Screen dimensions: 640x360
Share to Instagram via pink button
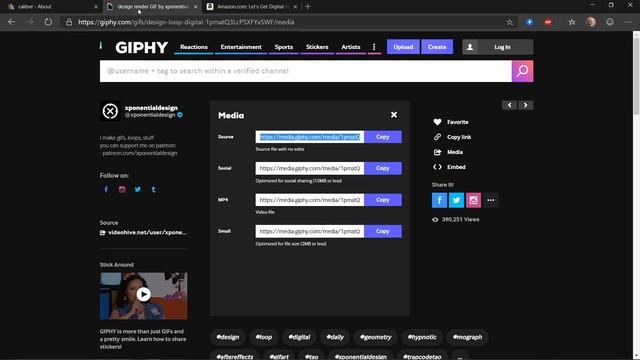click(473, 200)
